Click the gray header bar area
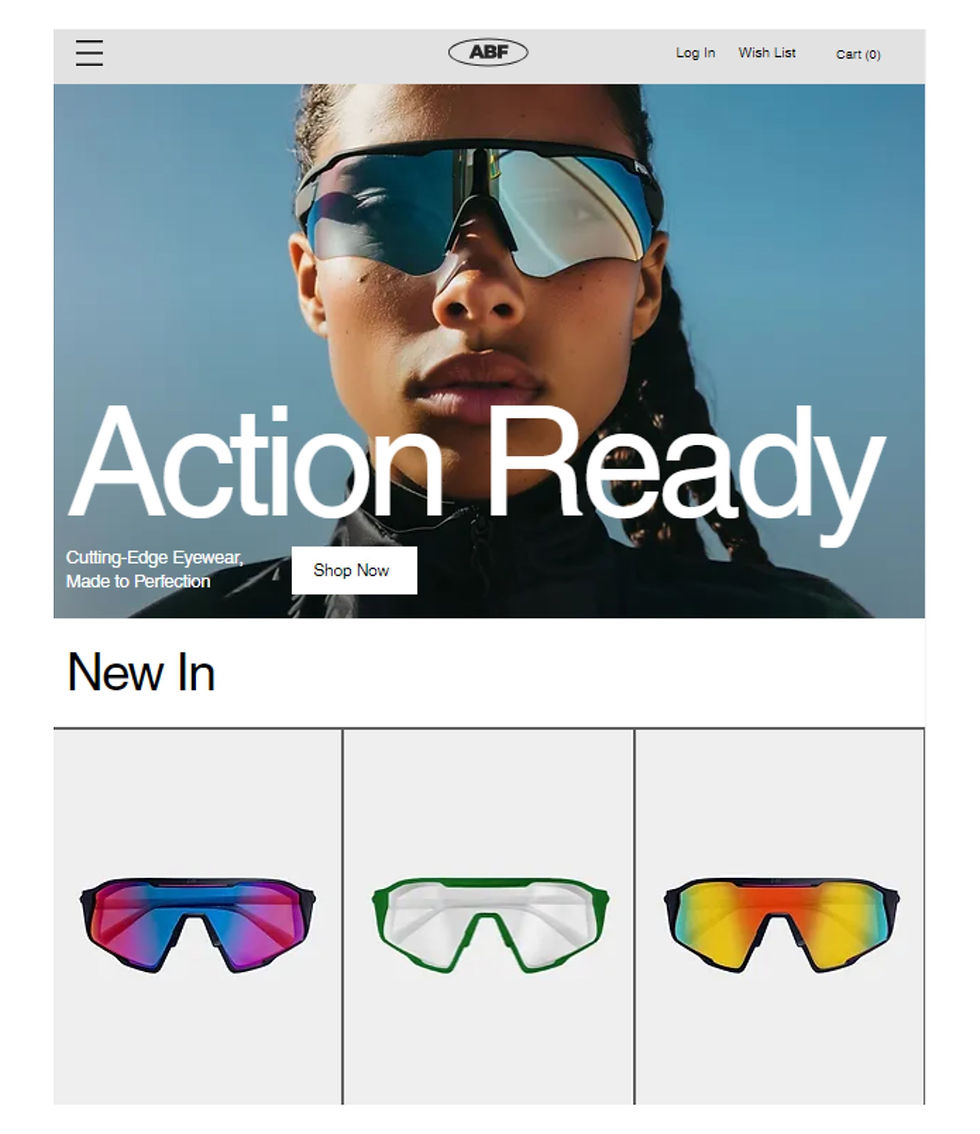The height and width of the screenshot is (1134, 980). coord(289,56)
